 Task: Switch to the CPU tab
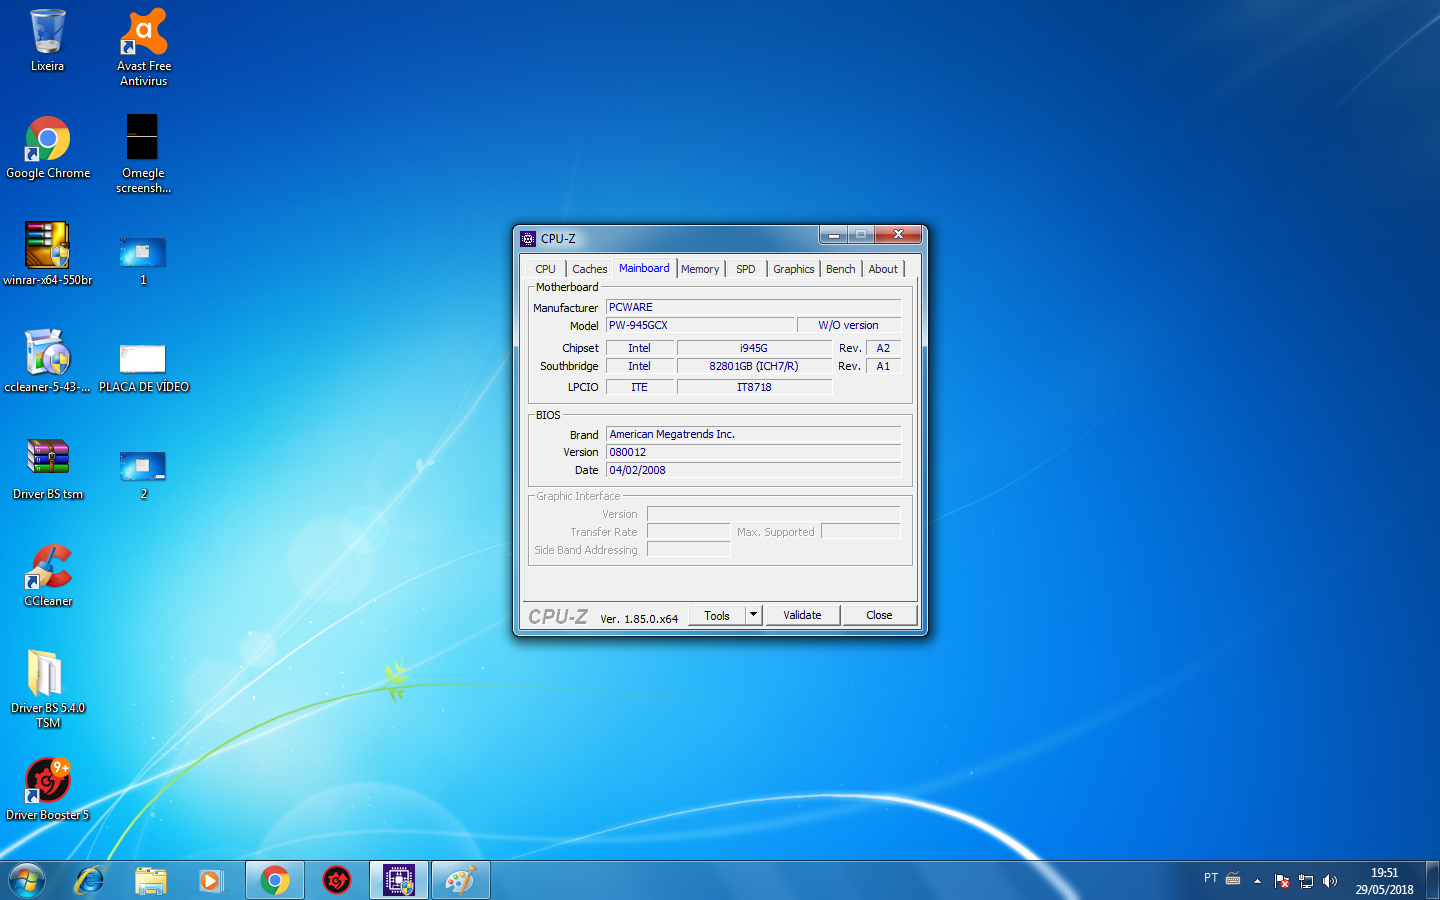click(x=545, y=269)
